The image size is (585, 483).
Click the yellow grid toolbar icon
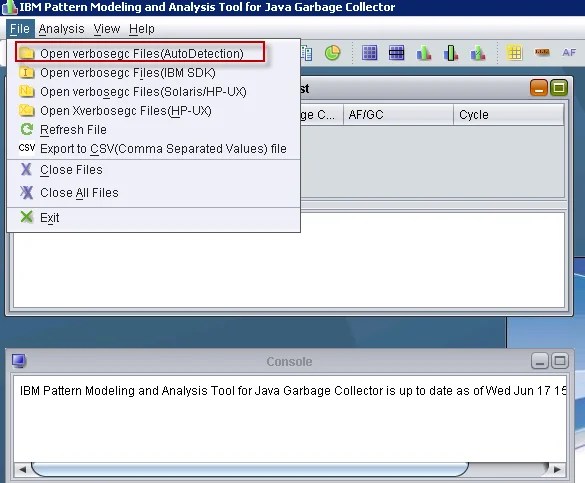tap(514, 53)
